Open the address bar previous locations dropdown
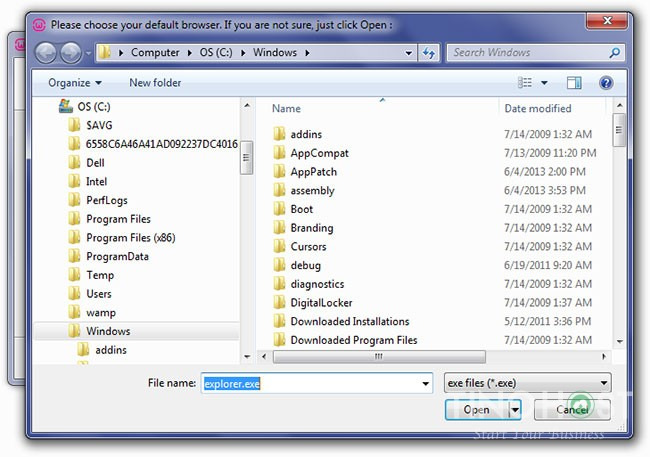The height and width of the screenshot is (457, 650). click(x=408, y=53)
